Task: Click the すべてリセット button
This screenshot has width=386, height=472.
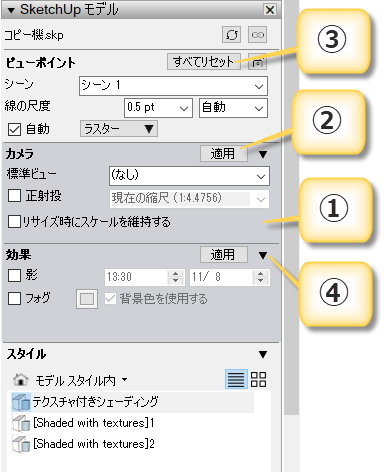Action: click(x=204, y=62)
